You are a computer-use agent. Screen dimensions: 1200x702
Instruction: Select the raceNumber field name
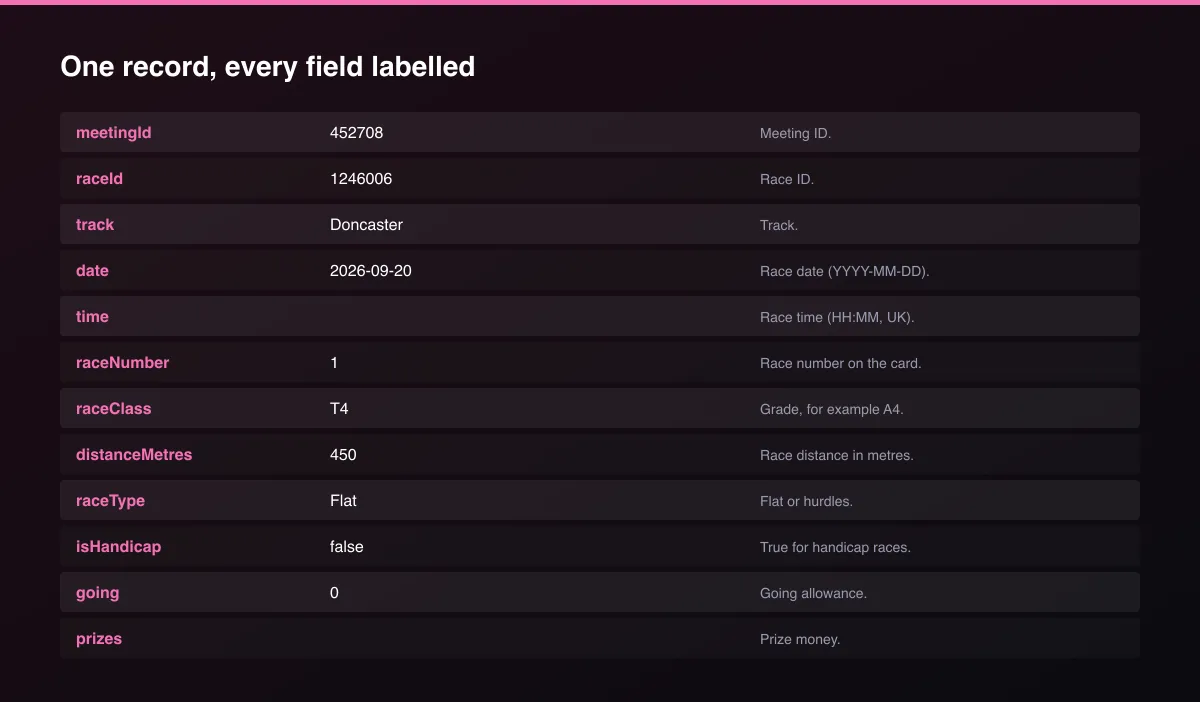click(122, 362)
